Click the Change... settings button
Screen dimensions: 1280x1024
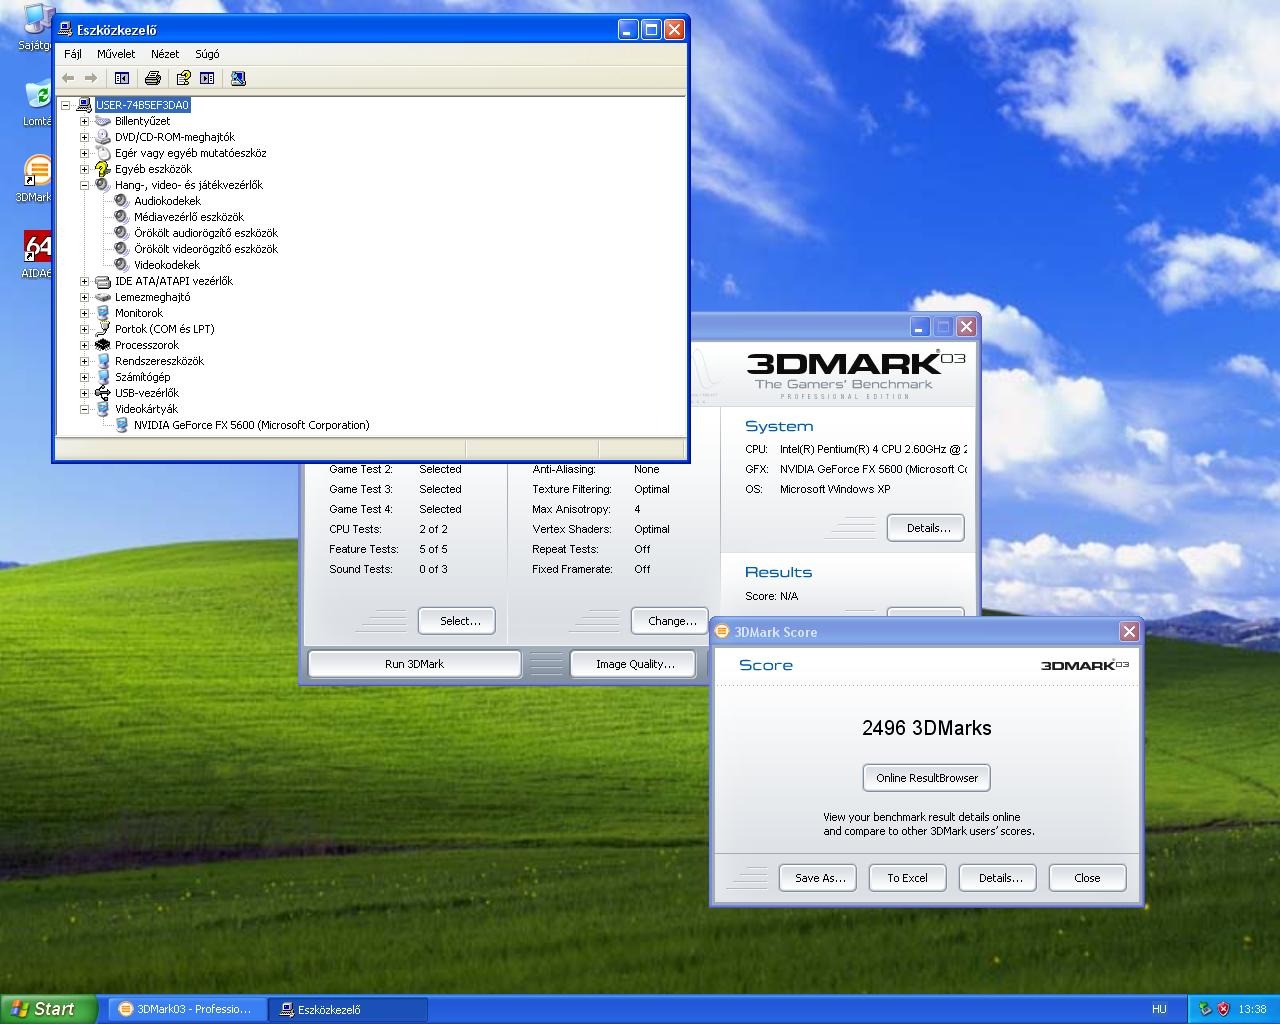(672, 621)
